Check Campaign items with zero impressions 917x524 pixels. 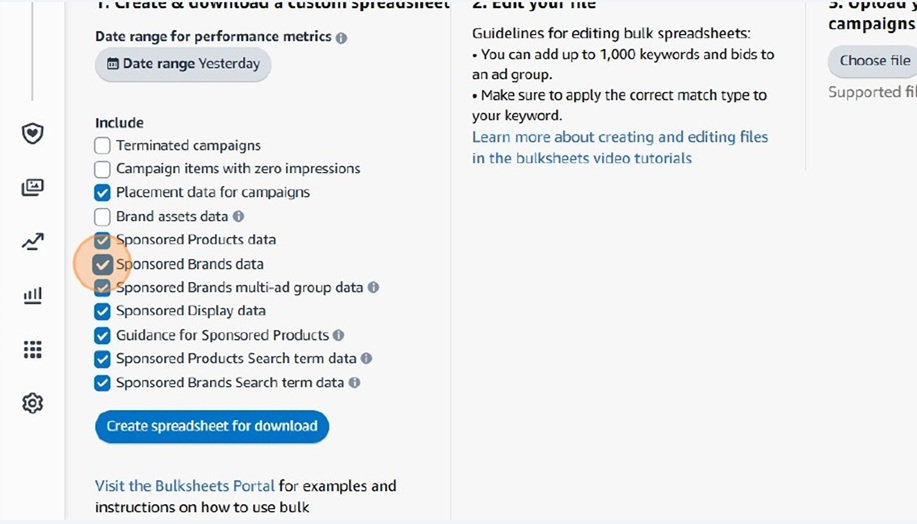tap(102, 169)
